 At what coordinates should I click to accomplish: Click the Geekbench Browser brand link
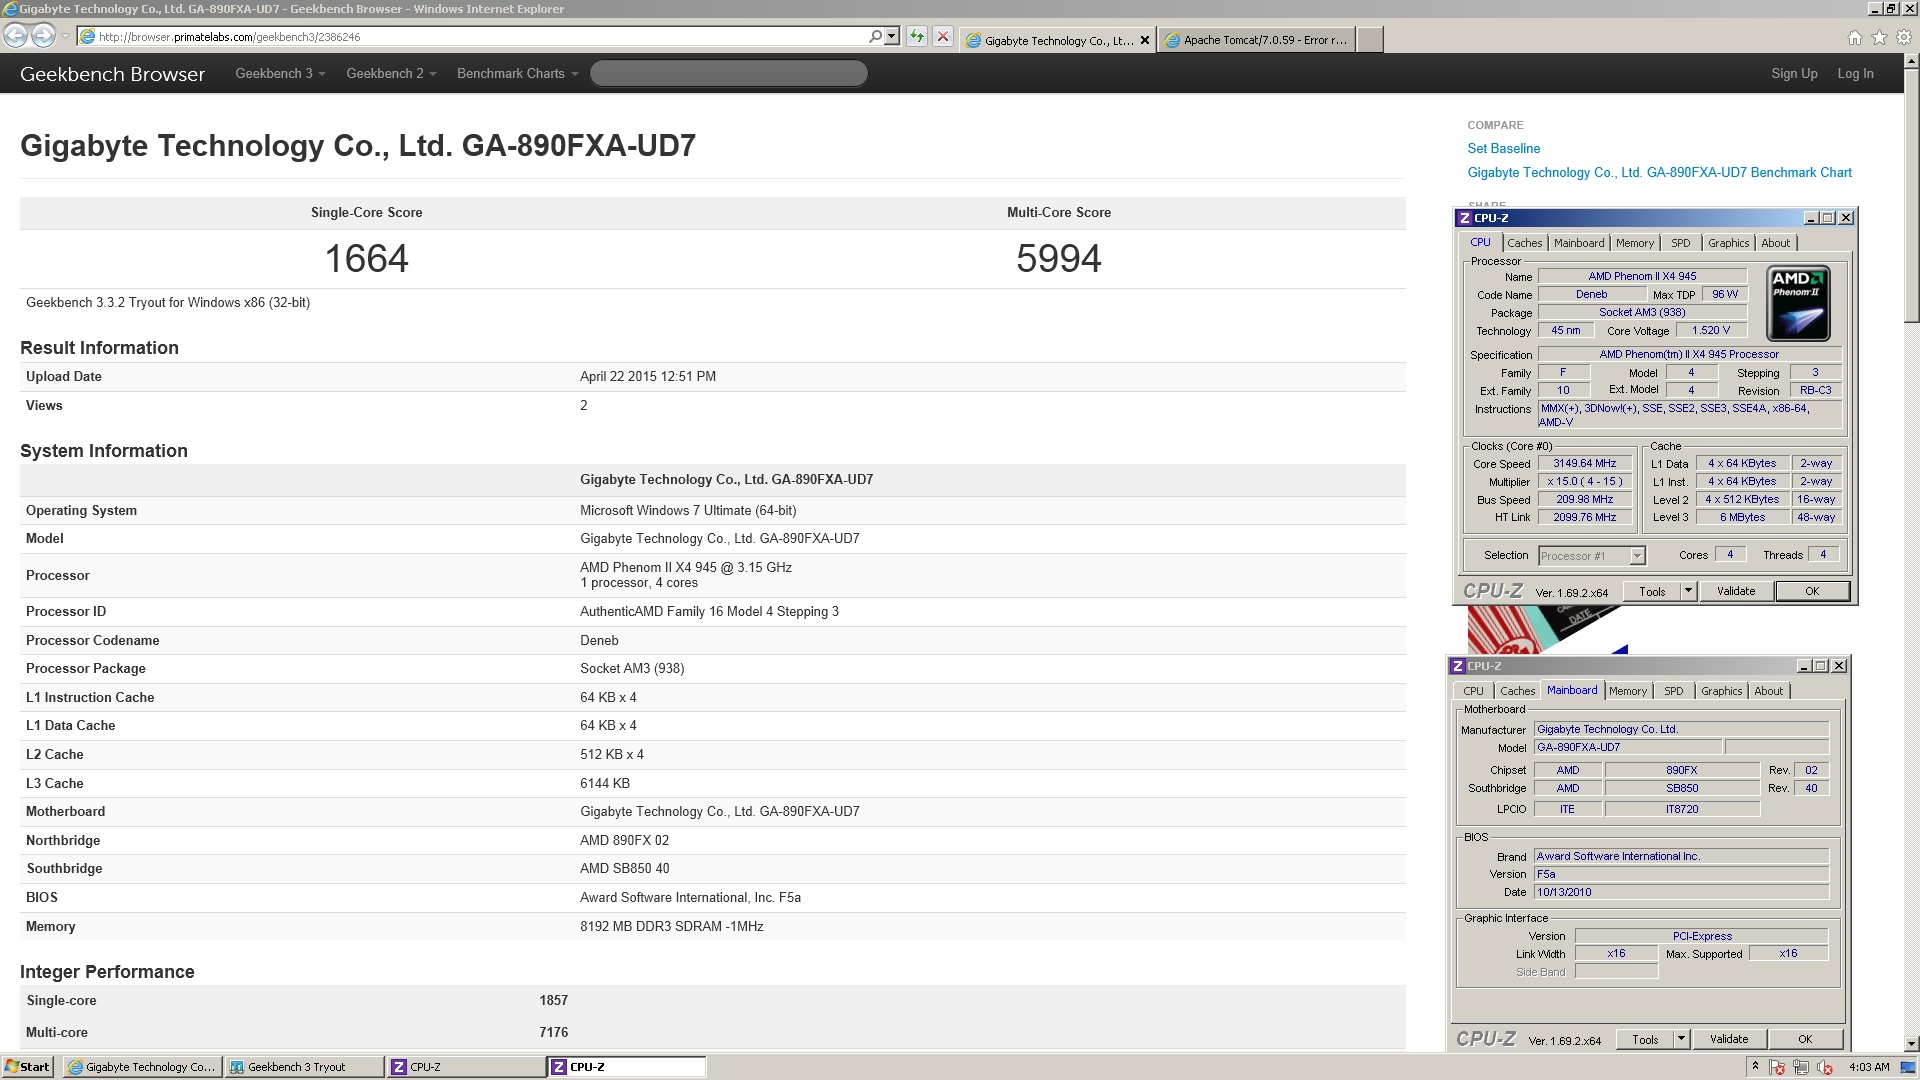(112, 74)
